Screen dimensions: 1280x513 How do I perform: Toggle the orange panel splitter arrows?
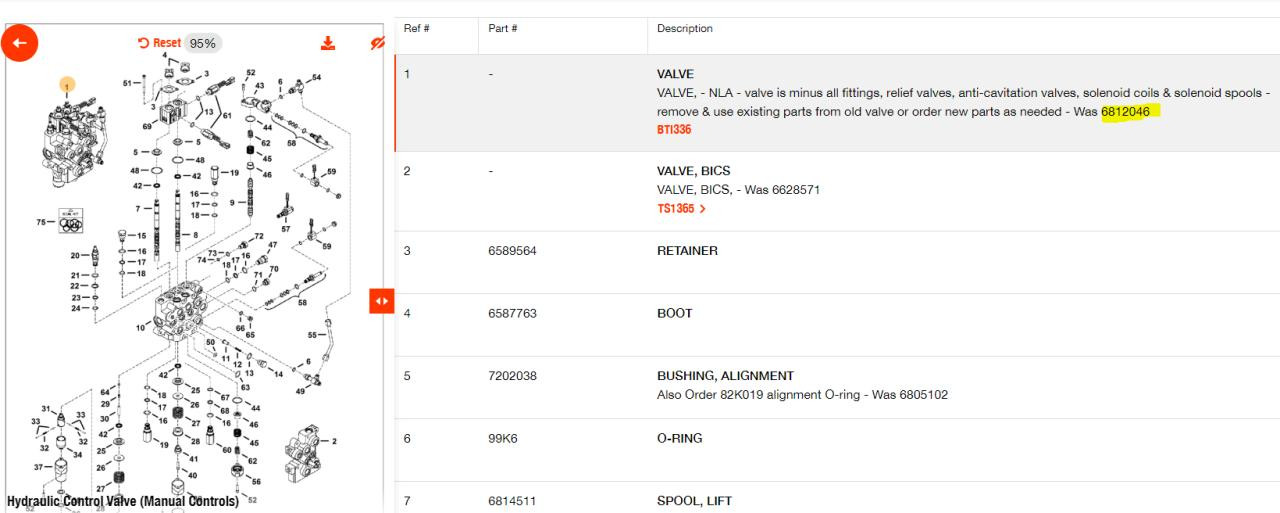click(x=382, y=300)
